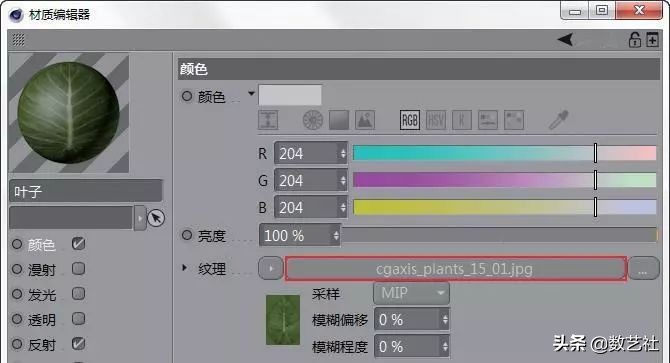Expand the 纹理 disclosure triangle
This screenshot has width=670, height=363.
[184, 268]
